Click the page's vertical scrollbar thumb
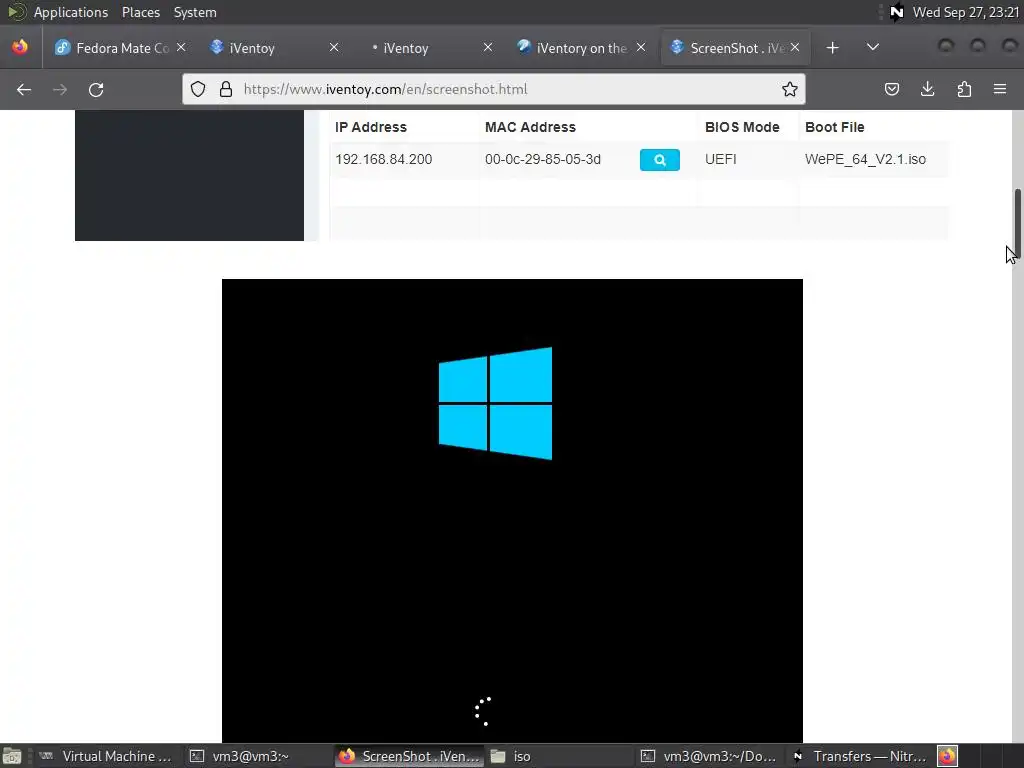 coord(1017,223)
